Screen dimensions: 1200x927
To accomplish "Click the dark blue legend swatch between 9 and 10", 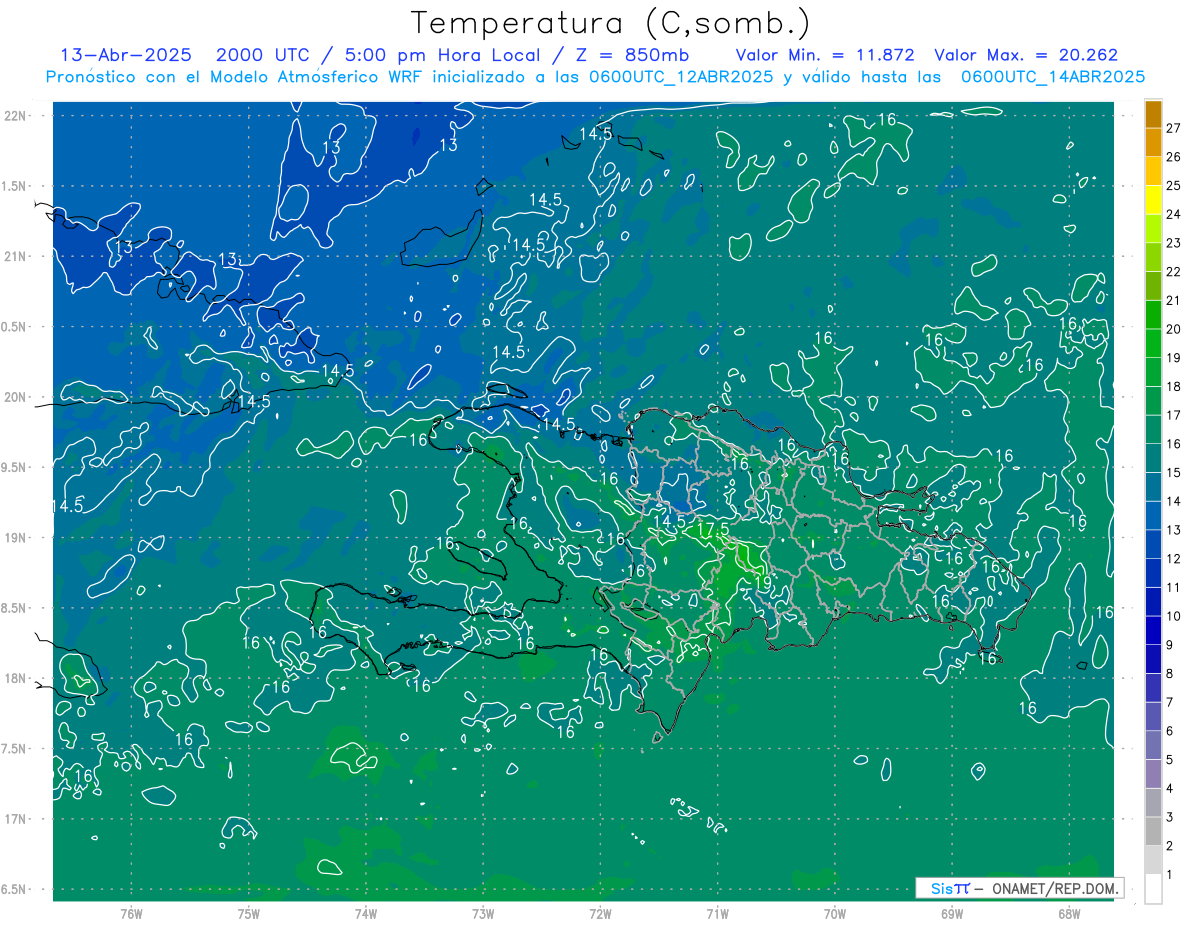I will click(1153, 631).
